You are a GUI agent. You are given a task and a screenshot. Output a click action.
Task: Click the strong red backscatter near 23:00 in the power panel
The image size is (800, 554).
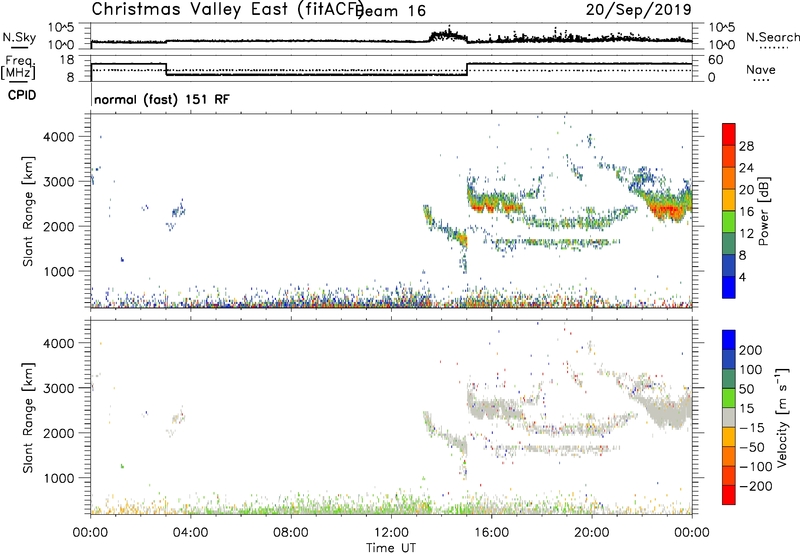[x=666, y=210]
